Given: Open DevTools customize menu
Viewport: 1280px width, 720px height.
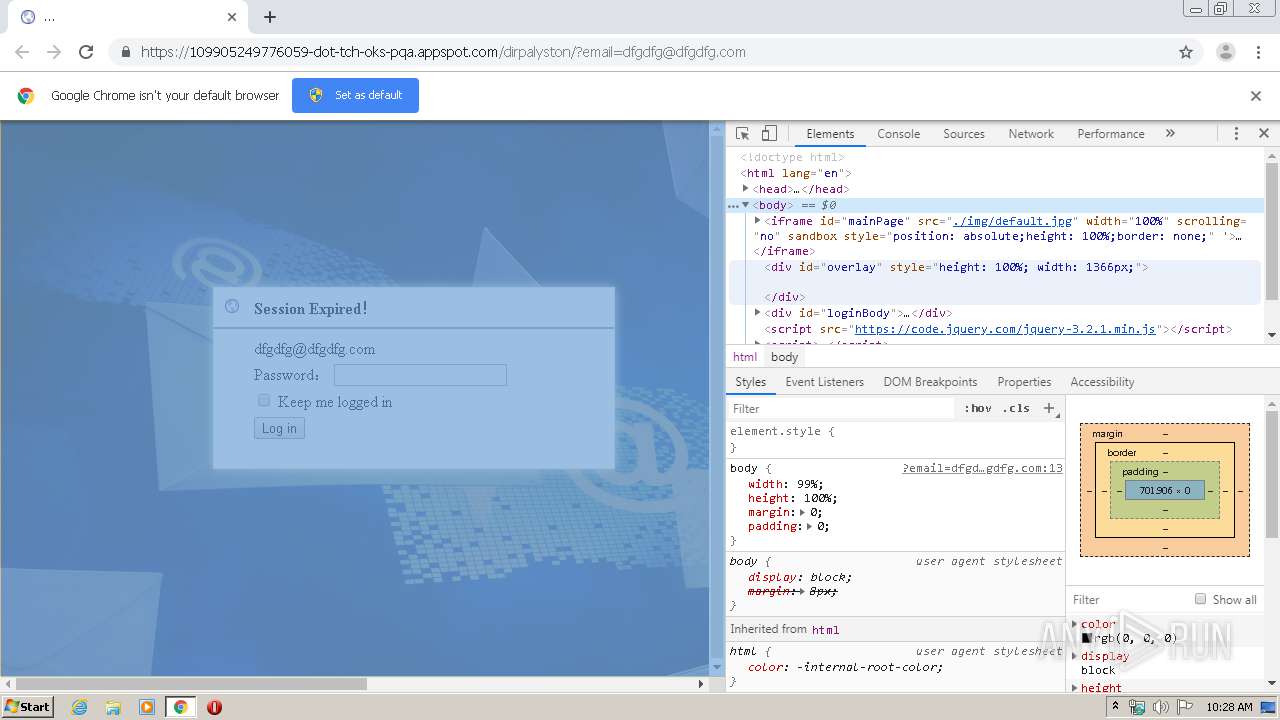Looking at the screenshot, I should coord(1236,134).
